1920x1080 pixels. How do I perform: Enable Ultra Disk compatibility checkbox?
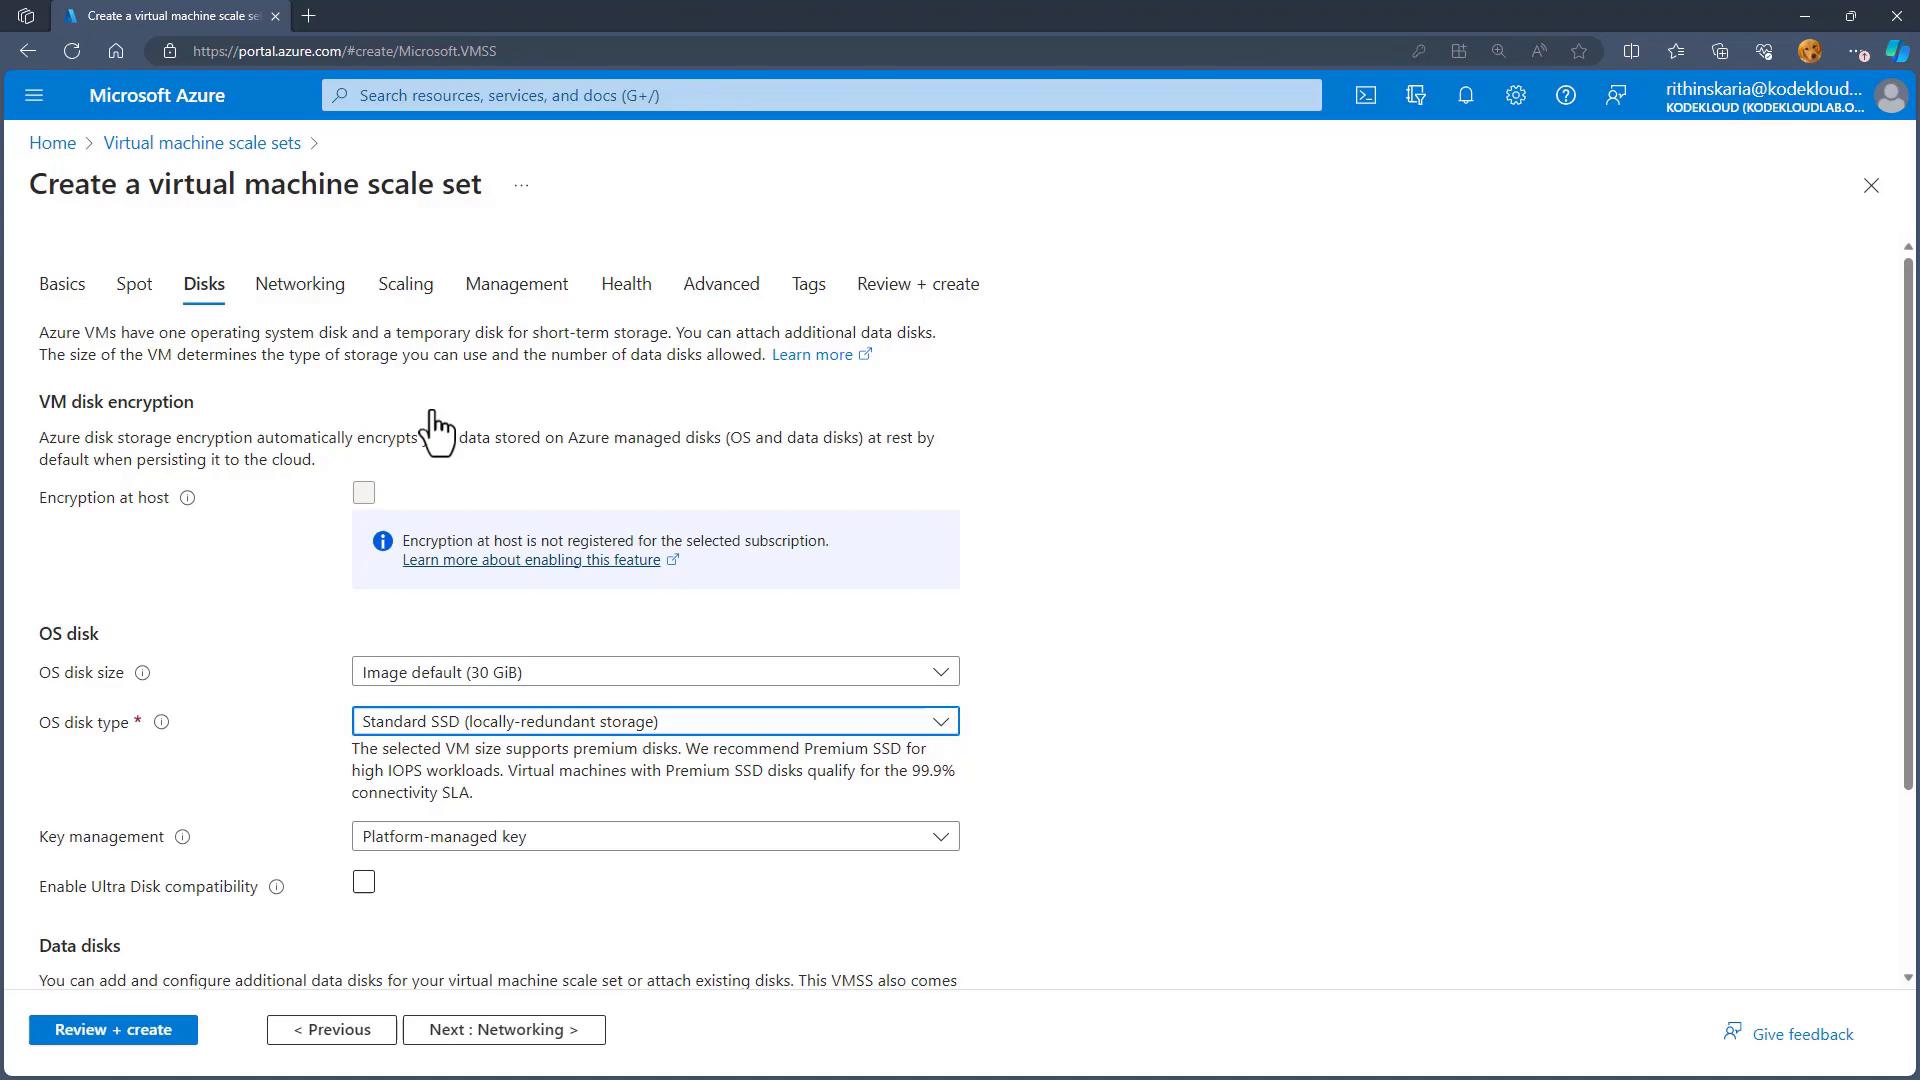pyautogui.click(x=364, y=882)
